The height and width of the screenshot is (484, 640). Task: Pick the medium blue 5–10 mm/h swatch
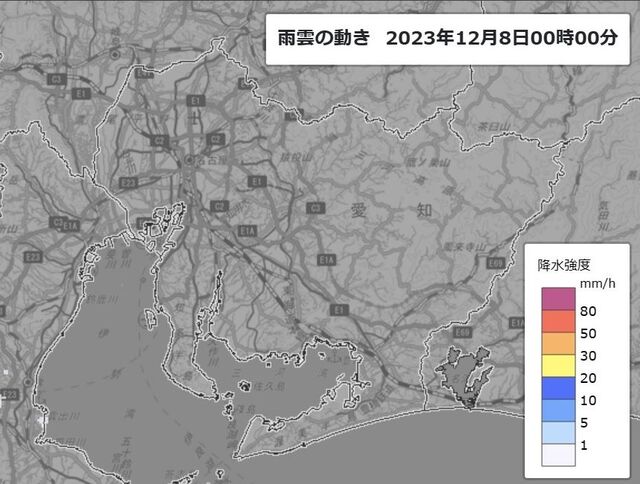coord(558,410)
